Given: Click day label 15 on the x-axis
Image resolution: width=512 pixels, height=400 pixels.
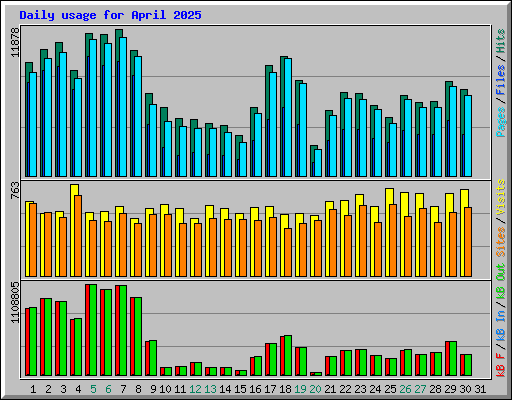Looking at the screenshot, I should pos(240,389).
